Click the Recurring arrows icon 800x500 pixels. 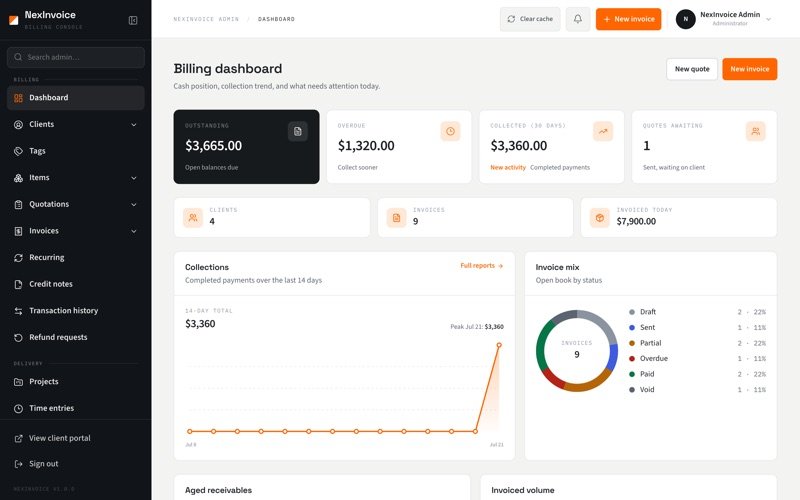[18, 258]
